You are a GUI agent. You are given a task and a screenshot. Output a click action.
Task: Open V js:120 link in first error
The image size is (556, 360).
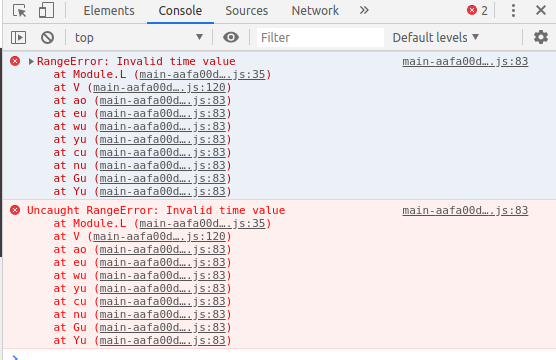pos(159,87)
